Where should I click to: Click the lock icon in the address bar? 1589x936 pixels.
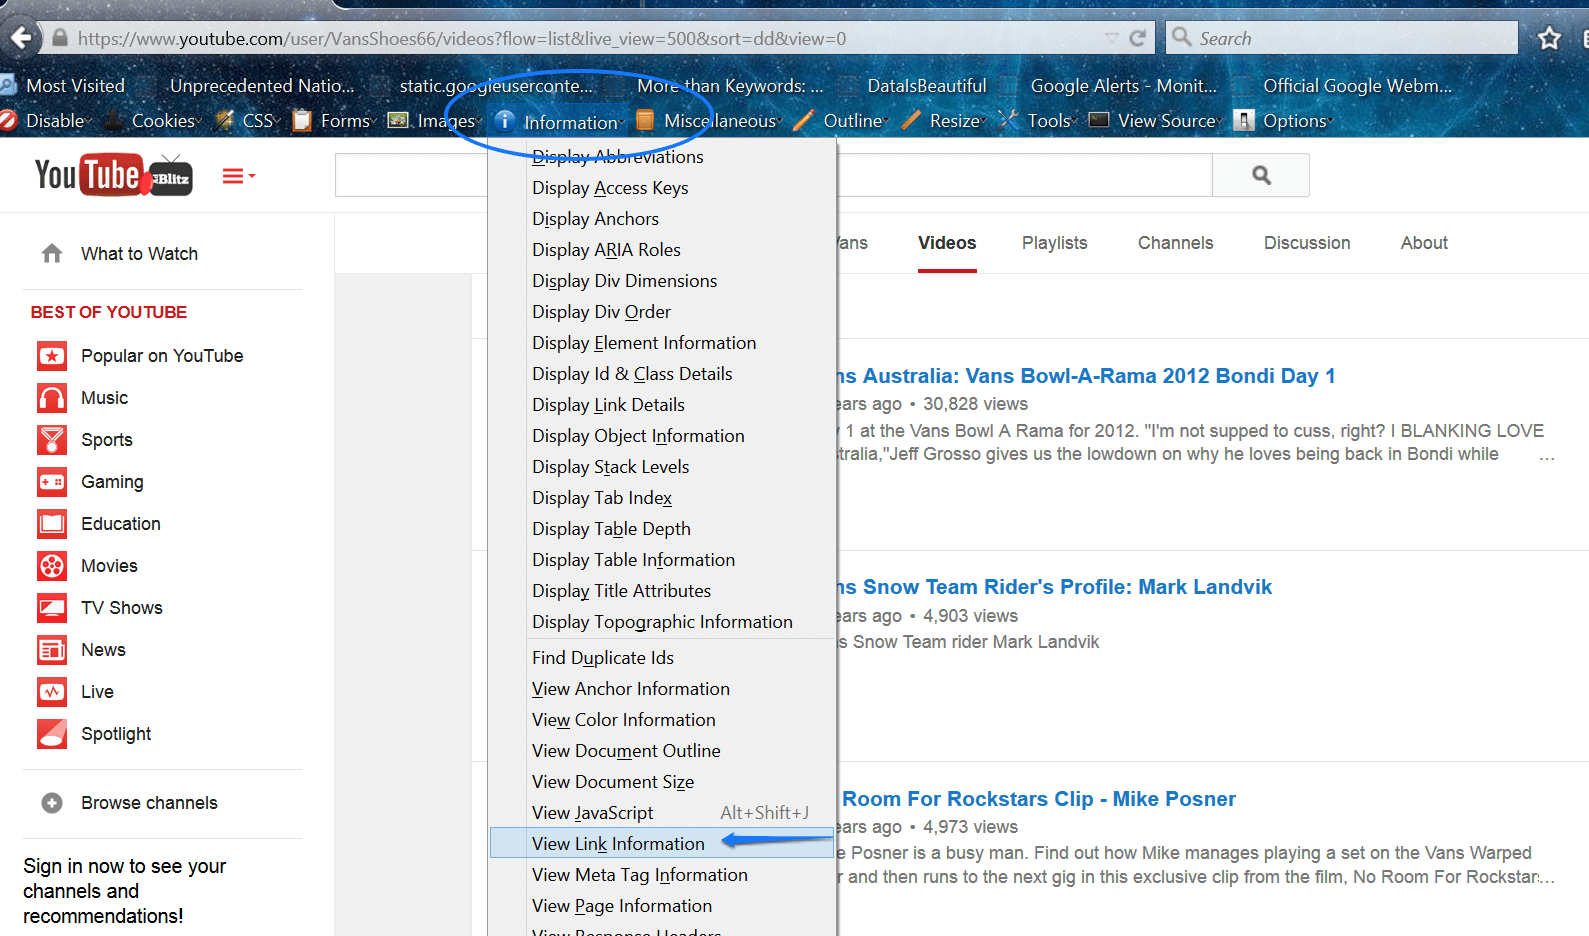click(60, 38)
